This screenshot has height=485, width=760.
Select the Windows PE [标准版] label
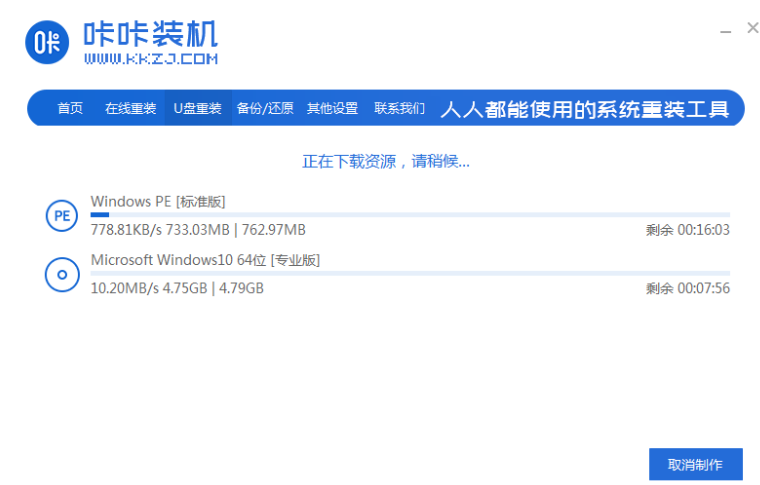tap(165, 201)
